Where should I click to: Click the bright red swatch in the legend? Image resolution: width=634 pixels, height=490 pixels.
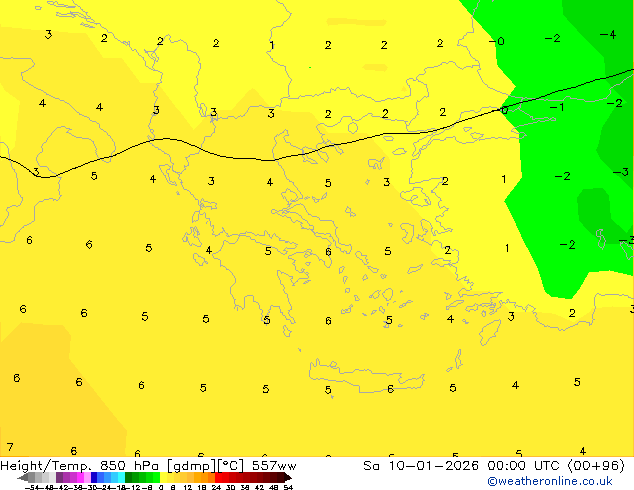[218, 477]
